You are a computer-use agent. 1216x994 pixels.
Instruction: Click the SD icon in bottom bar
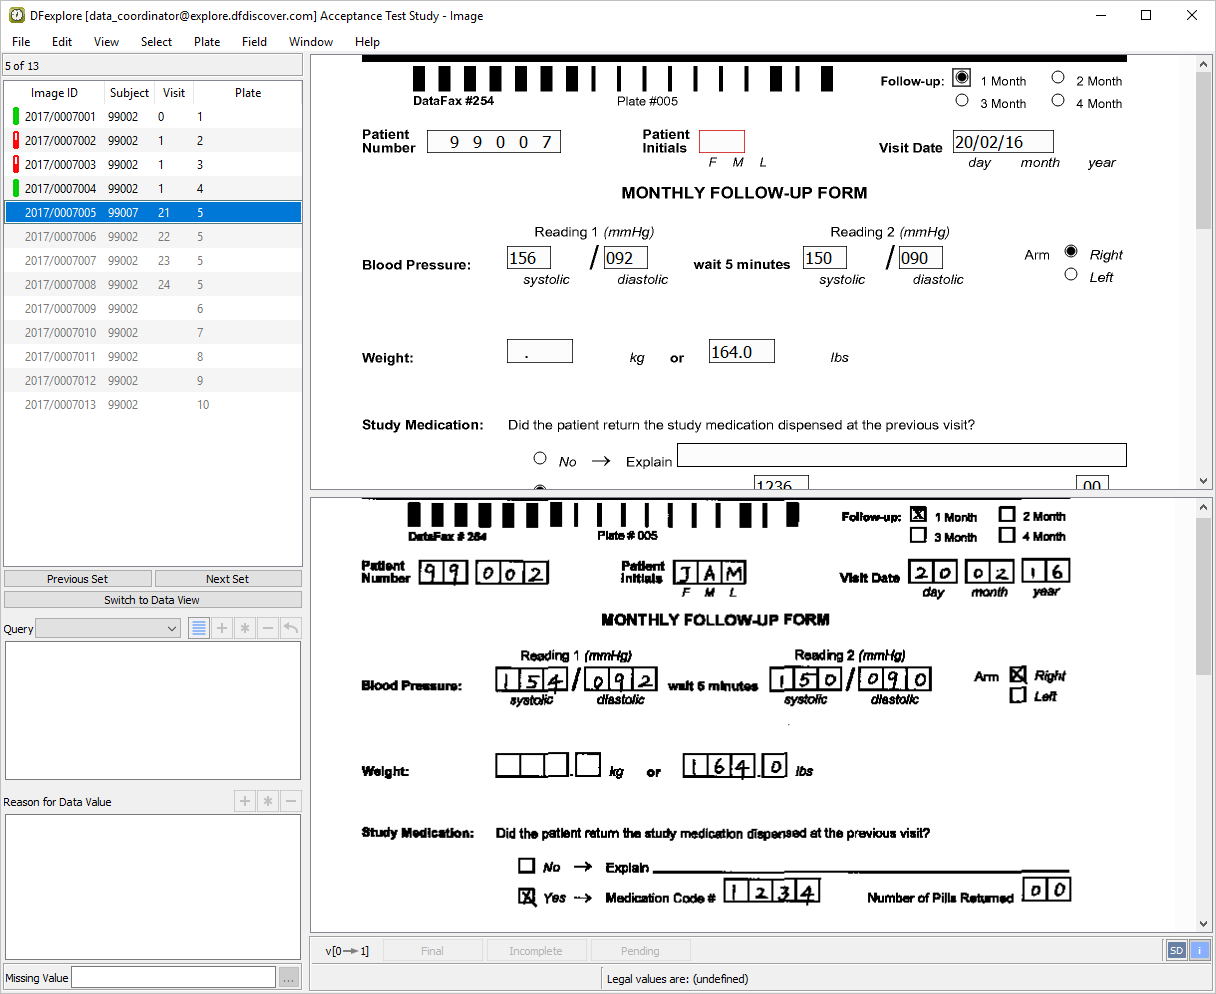(1176, 951)
